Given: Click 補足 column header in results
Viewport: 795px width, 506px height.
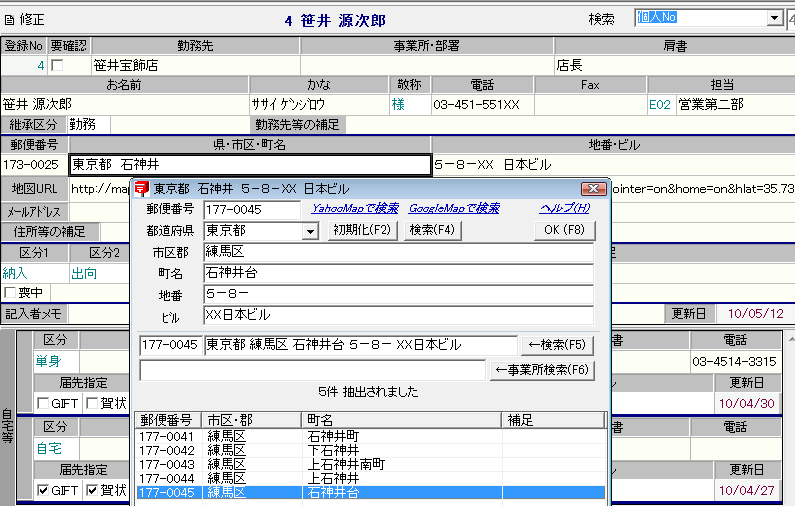Looking at the screenshot, I should pyautogui.click(x=553, y=420).
